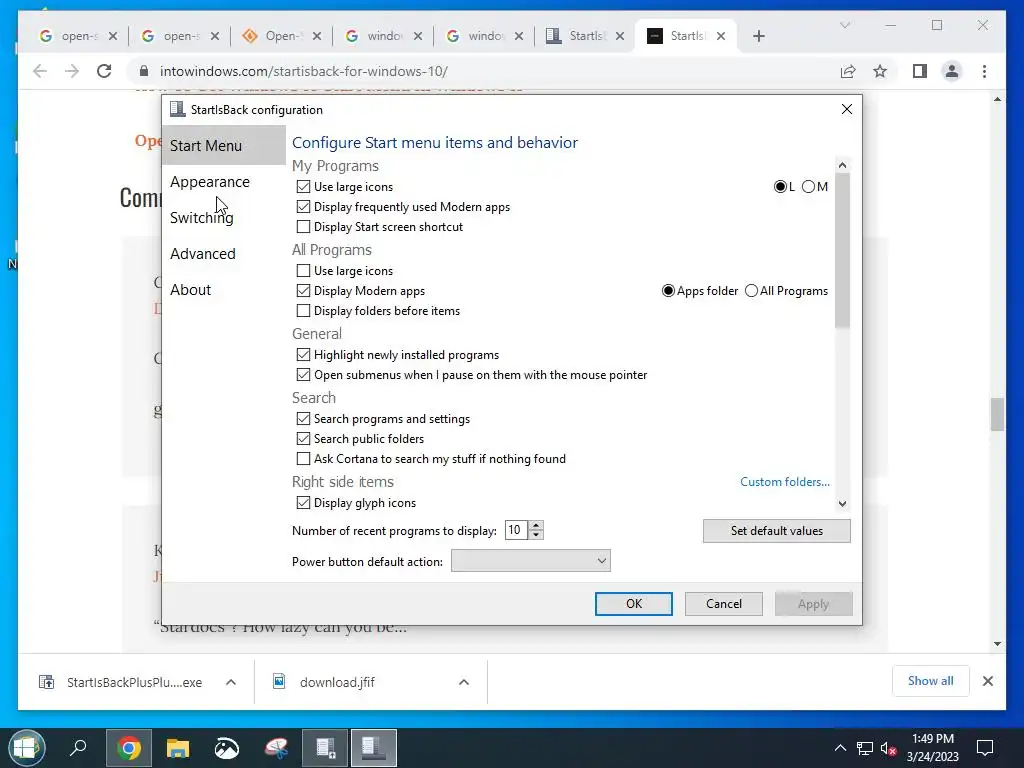This screenshot has height=768, width=1024.
Task: Click the StartIsBack installer taskbar icon
Action: 325,748
